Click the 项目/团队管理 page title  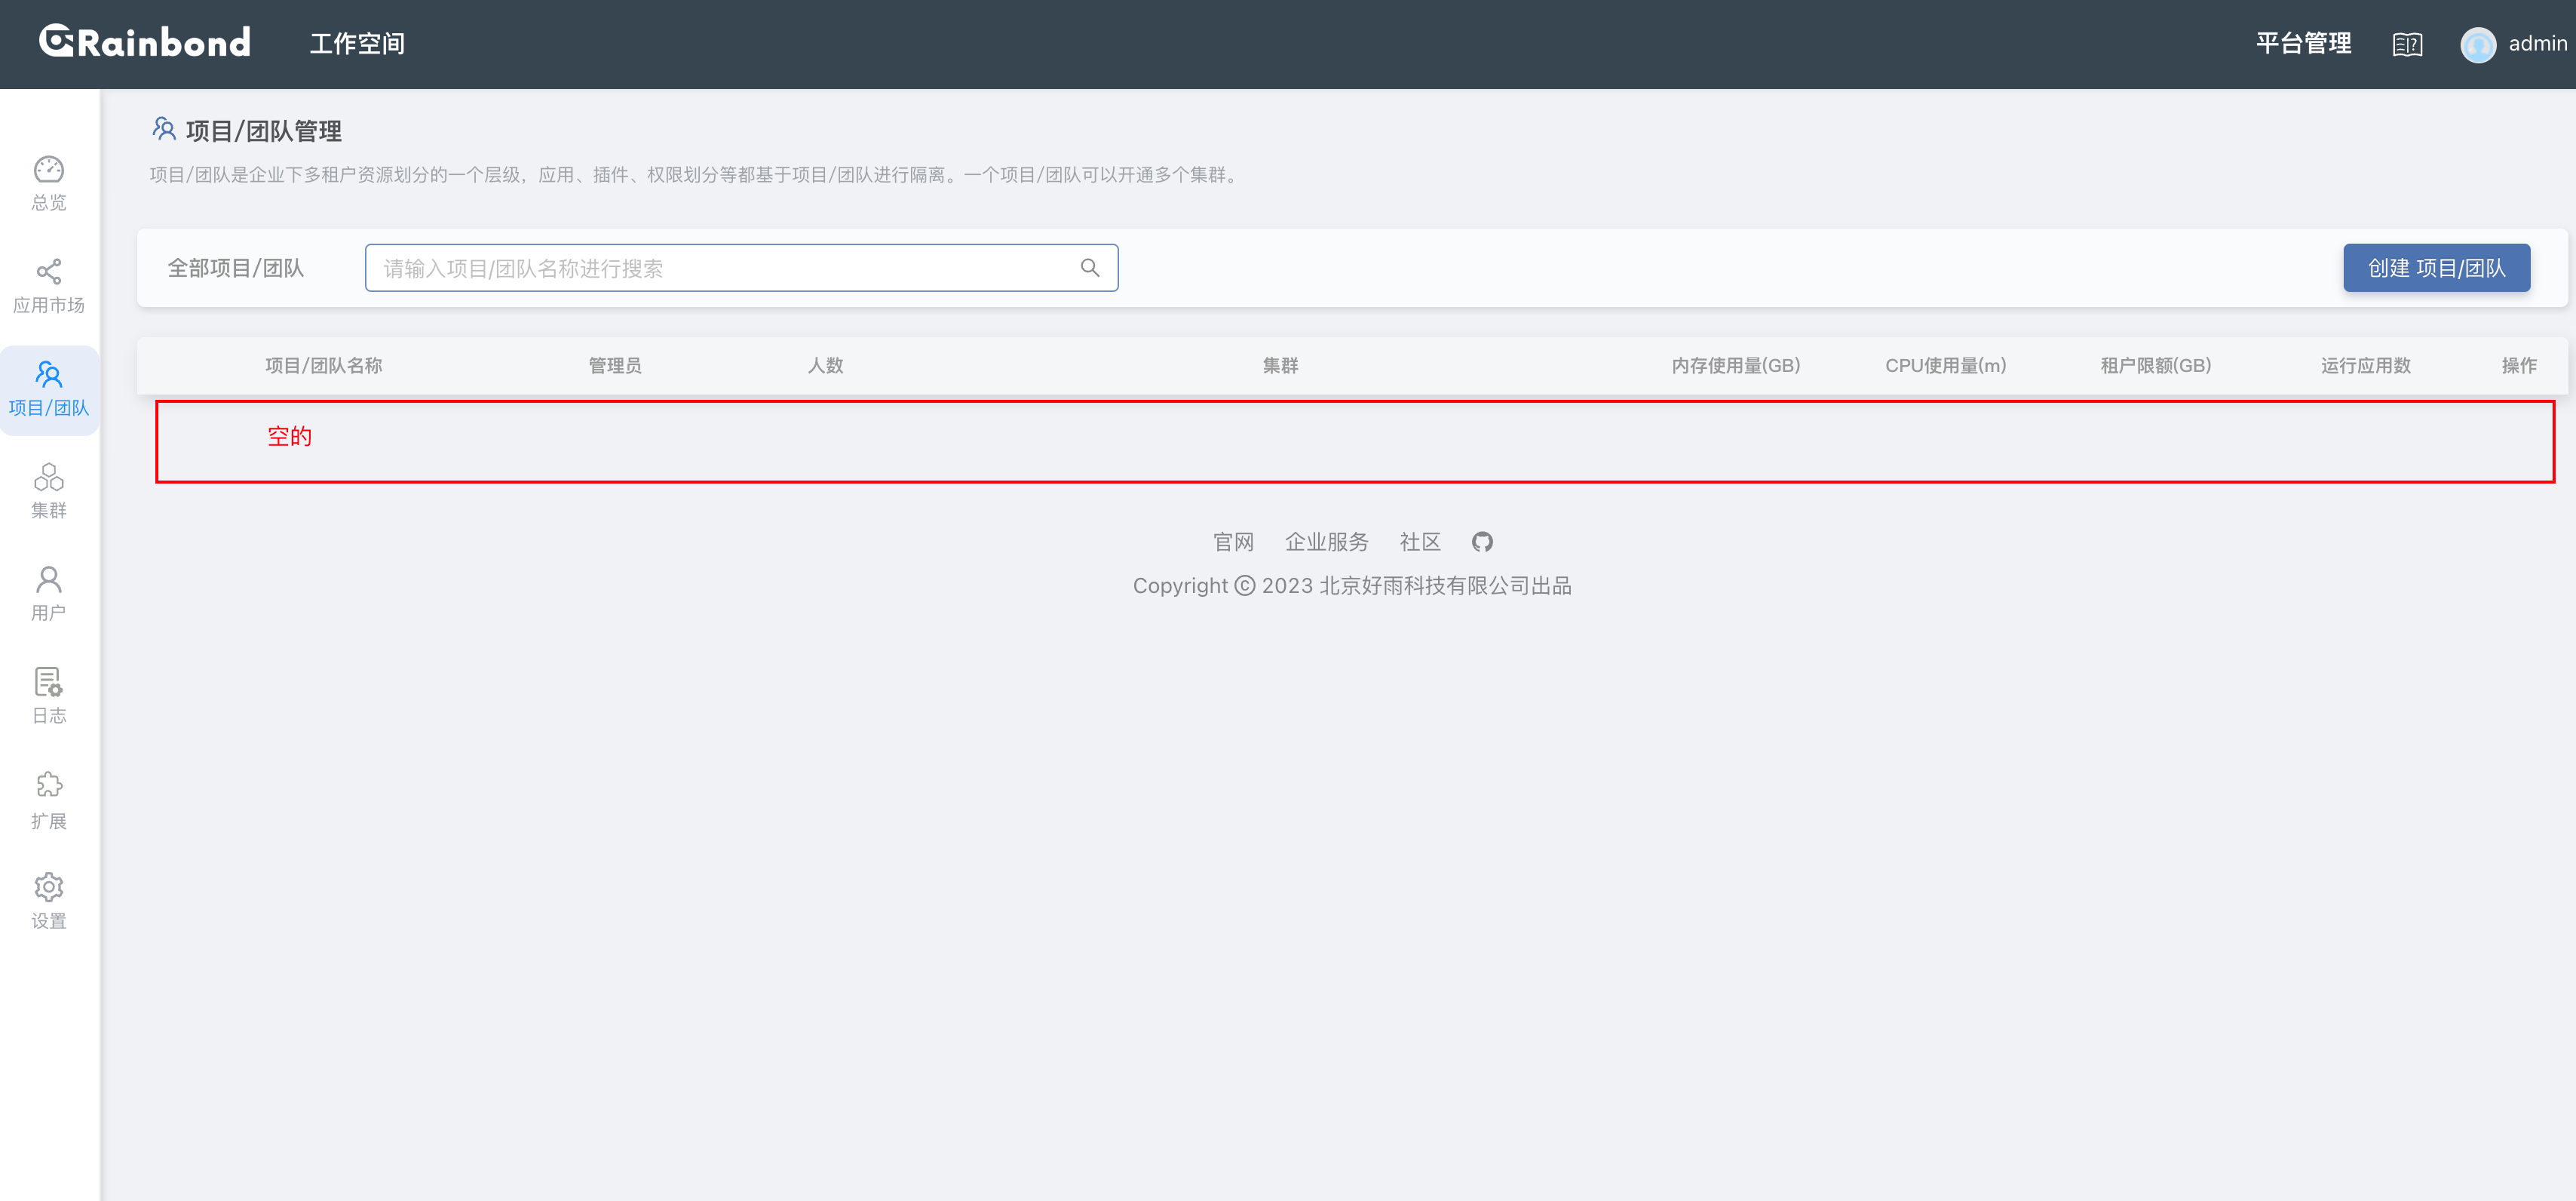tap(264, 131)
